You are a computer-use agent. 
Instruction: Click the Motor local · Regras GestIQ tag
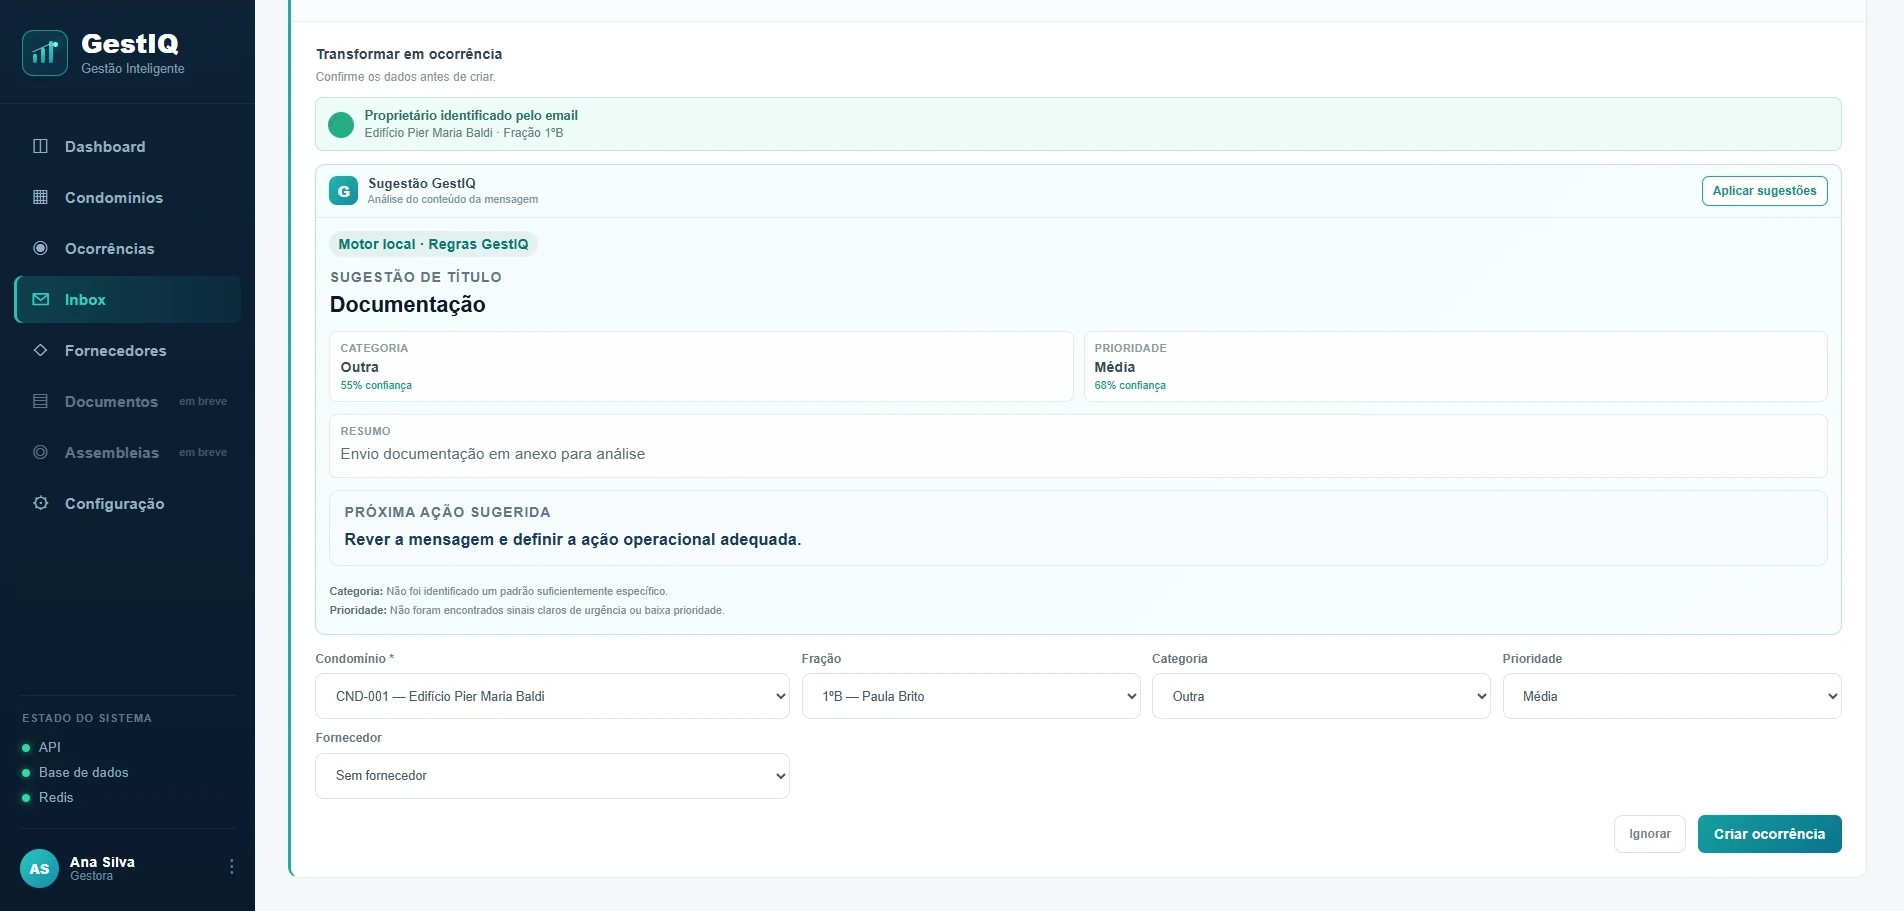(x=433, y=244)
